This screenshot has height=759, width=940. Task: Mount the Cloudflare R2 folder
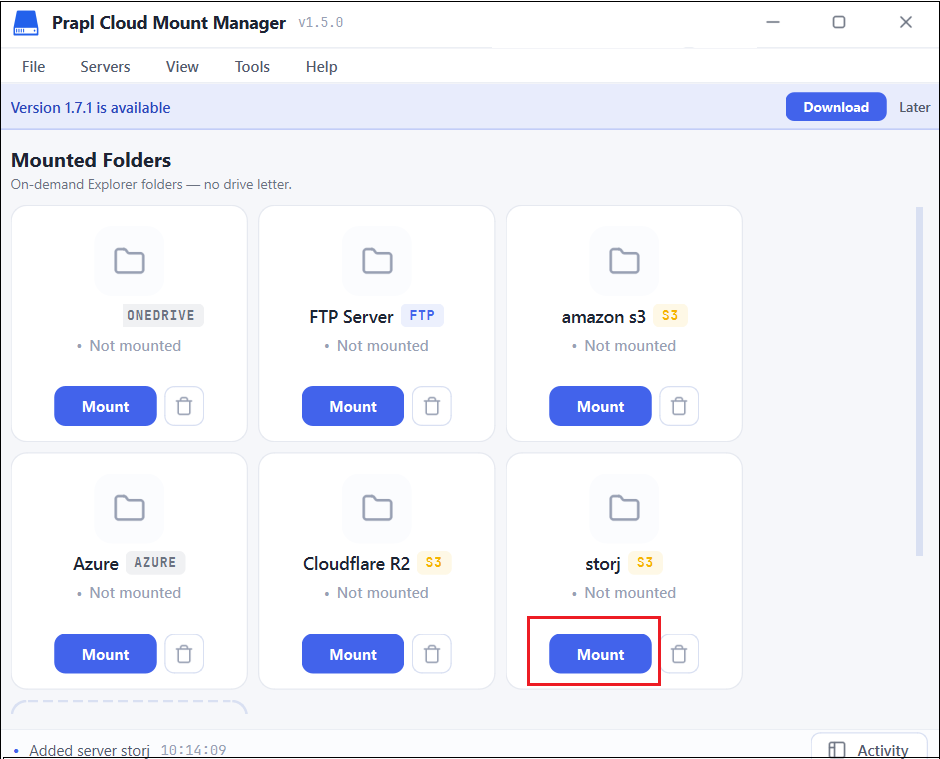click(353, 653)
